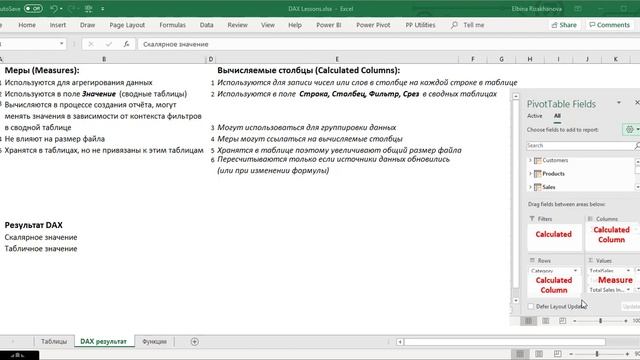The width and height of the screenshot is (640, 360).
Task: Switch to the Функции sheet tab
Action: coord(154,342)
